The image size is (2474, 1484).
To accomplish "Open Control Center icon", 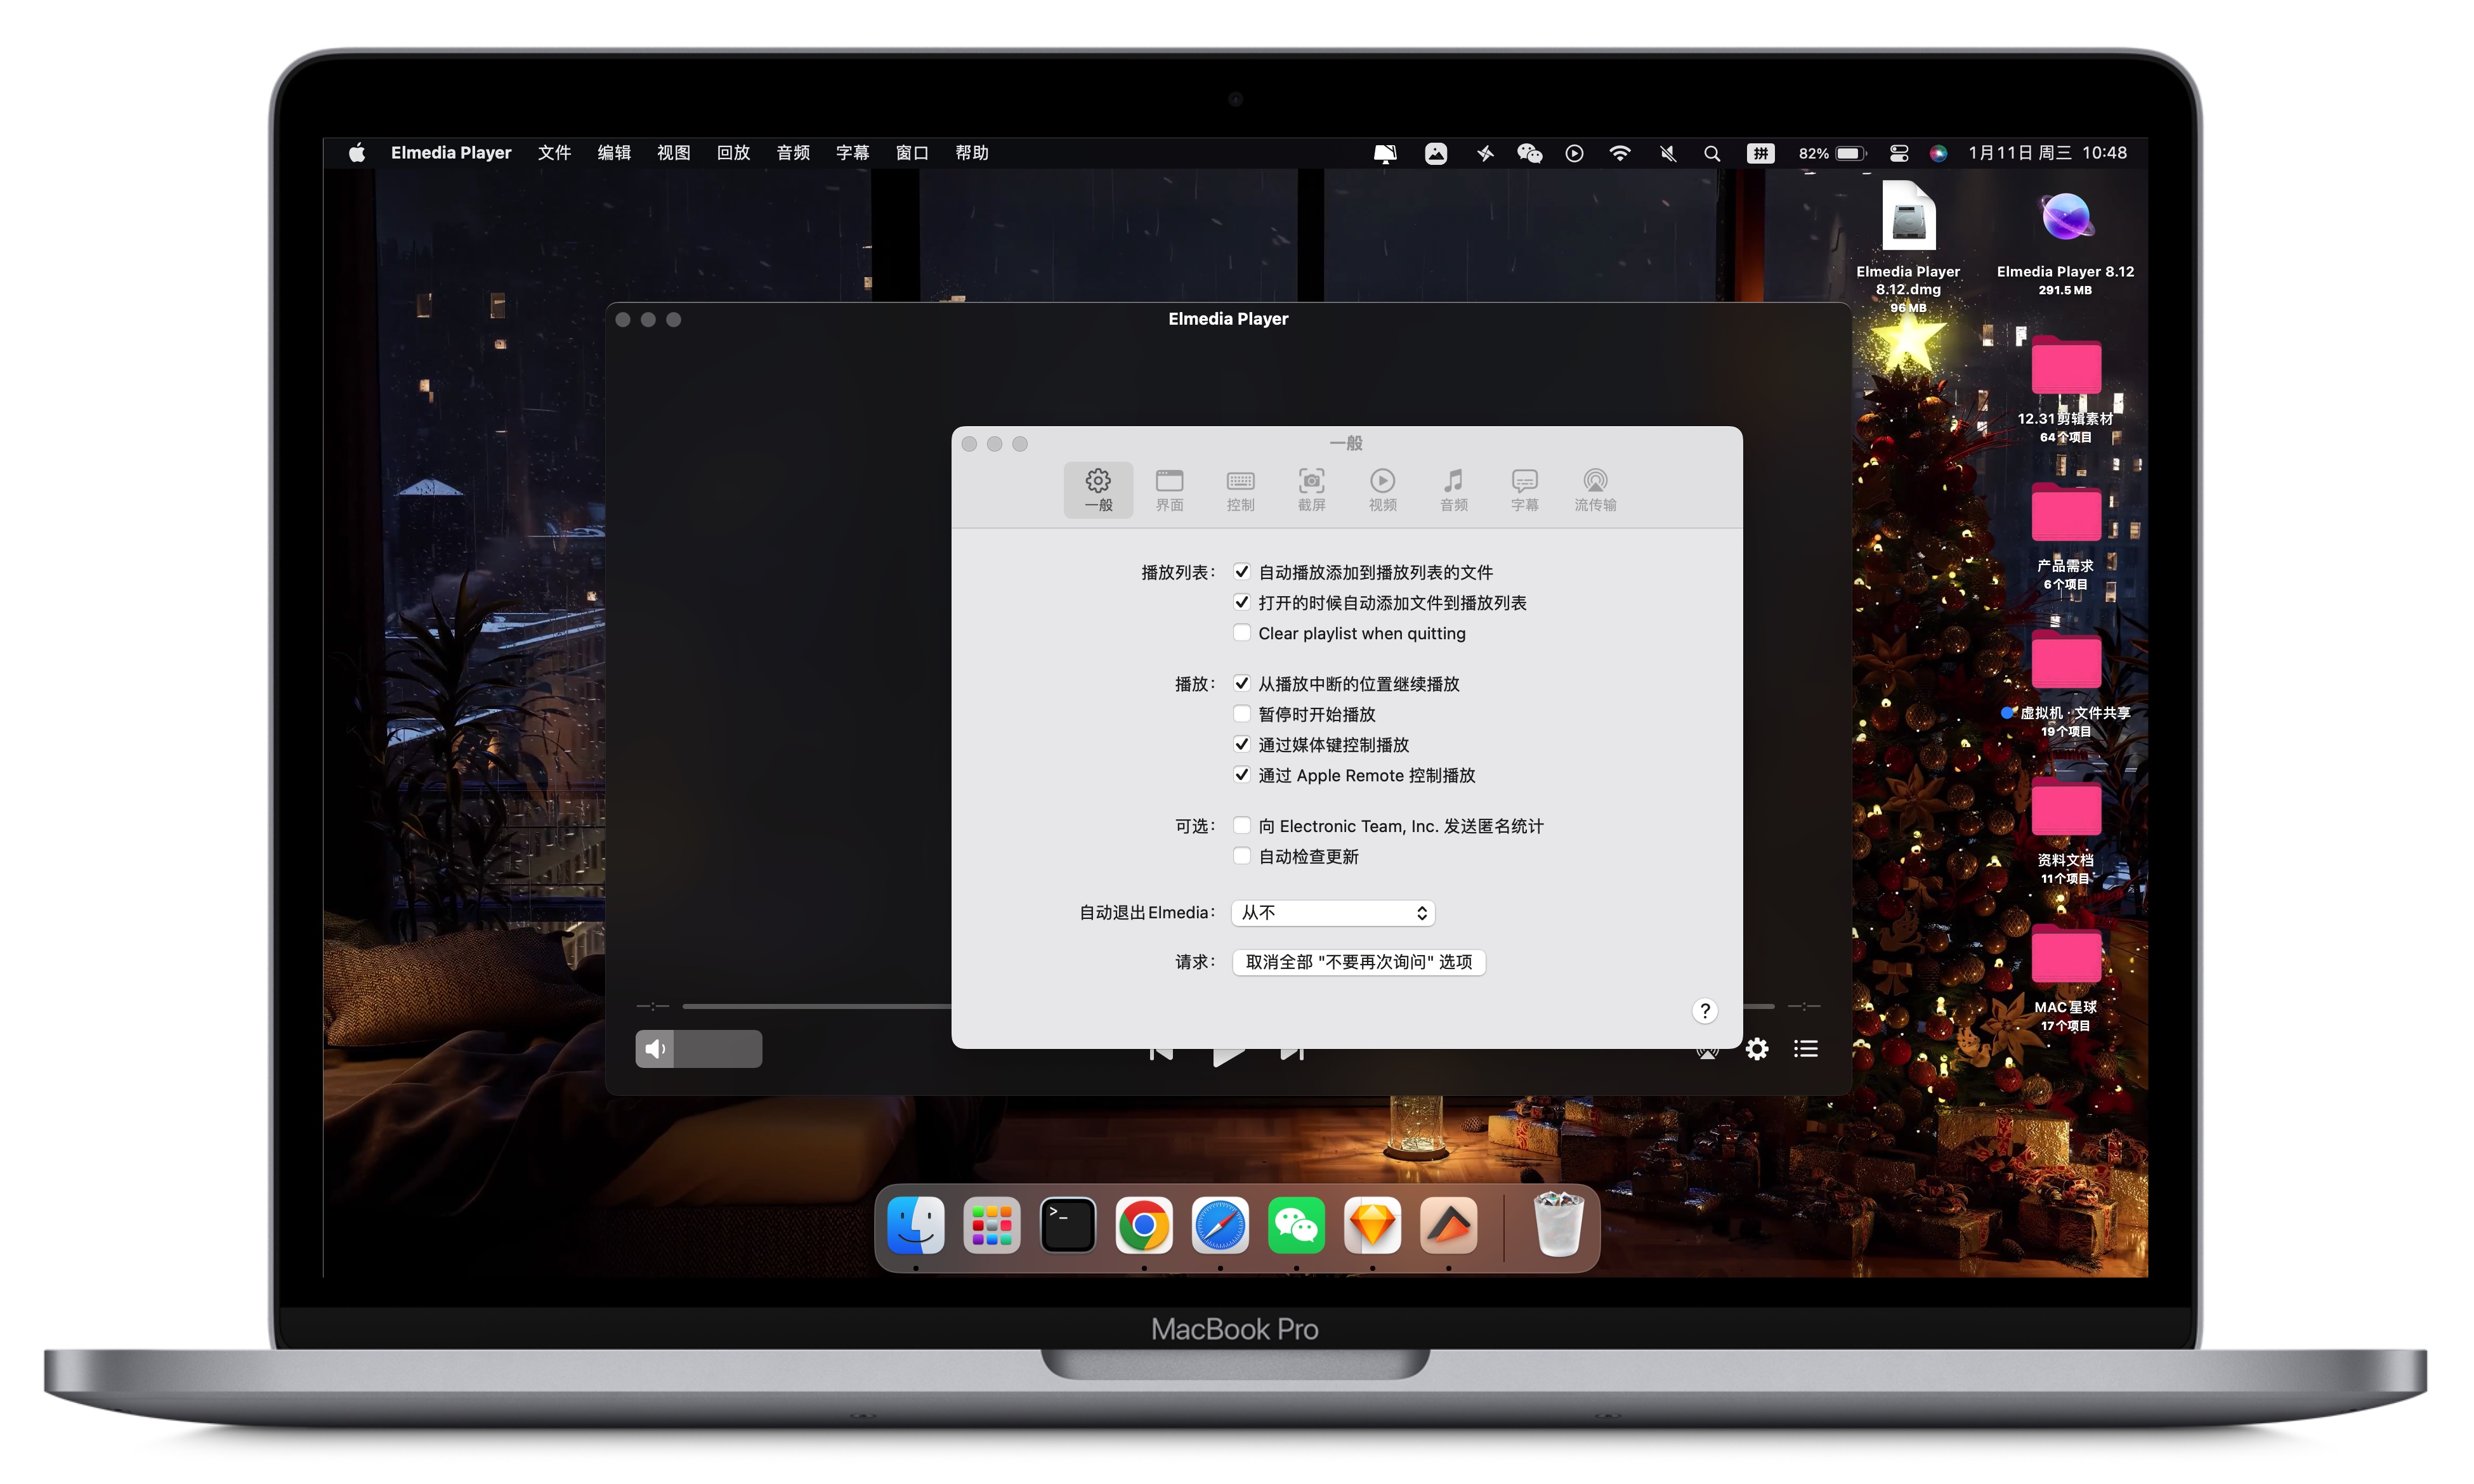I will pyautogui.click(x=1899, y=153).
